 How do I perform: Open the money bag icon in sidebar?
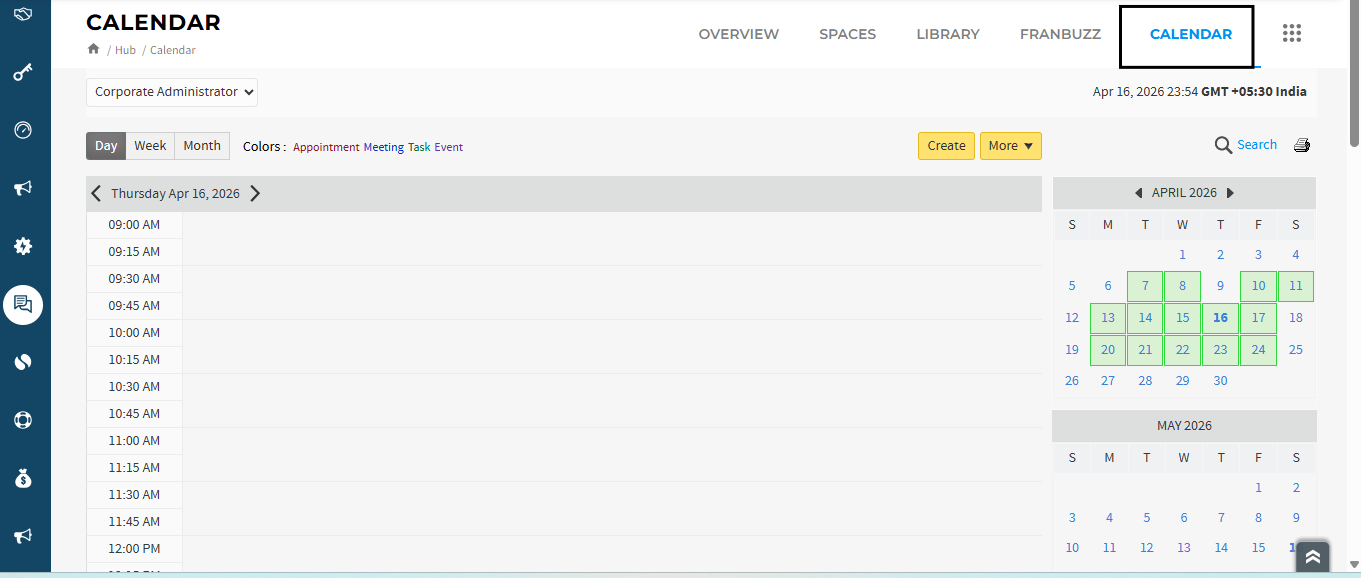tap(24, 479)
